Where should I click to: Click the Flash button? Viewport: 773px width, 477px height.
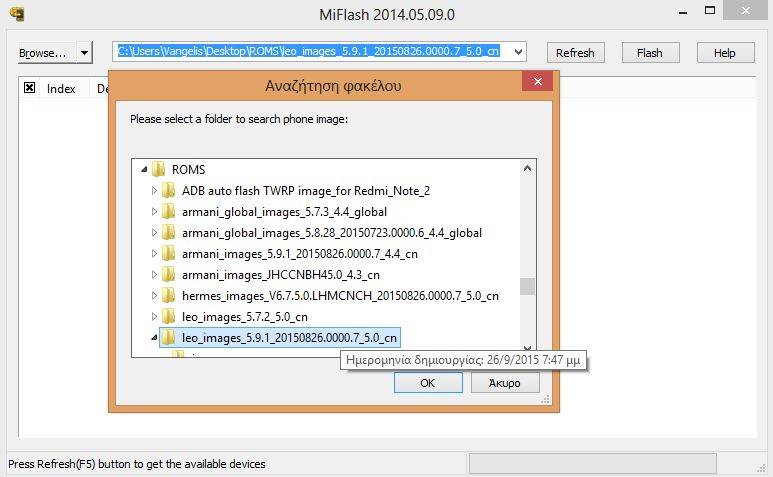pyautogui.click(x=650, y=53)
